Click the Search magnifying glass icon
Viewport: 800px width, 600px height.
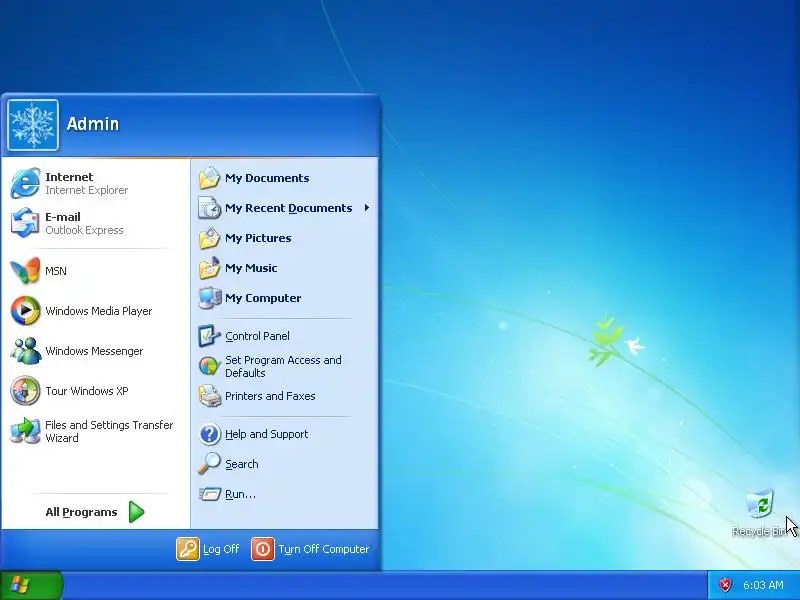[x=209, y=464]
